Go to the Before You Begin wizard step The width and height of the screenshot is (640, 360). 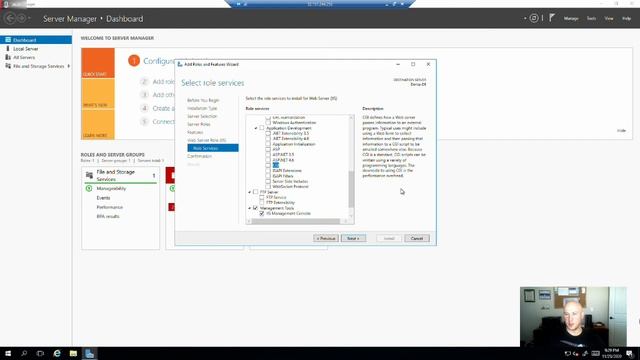(203, 100)
